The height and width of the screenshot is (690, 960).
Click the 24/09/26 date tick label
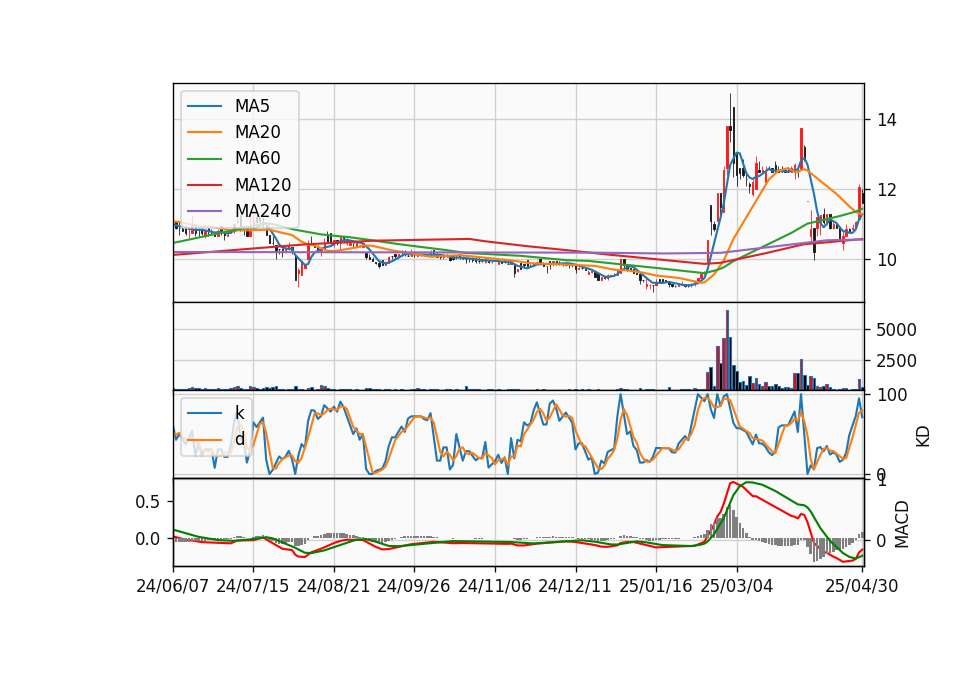click(414, 586)
